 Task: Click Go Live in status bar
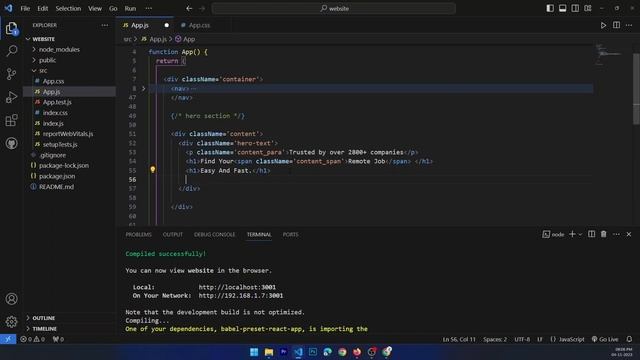pyautogui.click(x=605, y=339)
